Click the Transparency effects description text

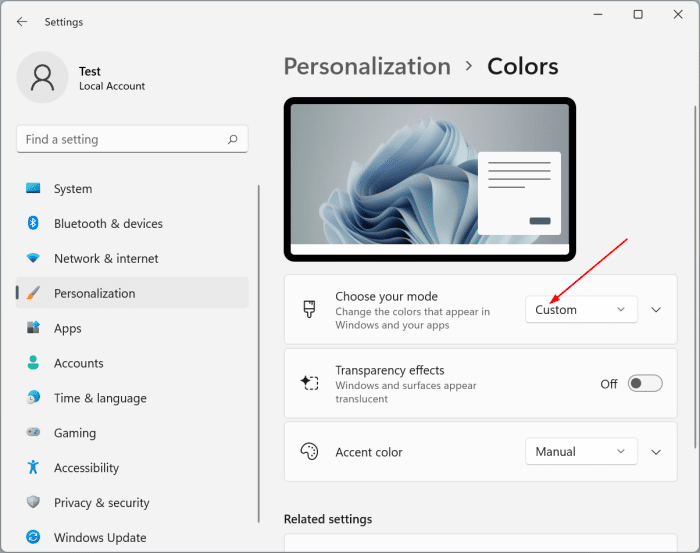[x=406, y=392]
